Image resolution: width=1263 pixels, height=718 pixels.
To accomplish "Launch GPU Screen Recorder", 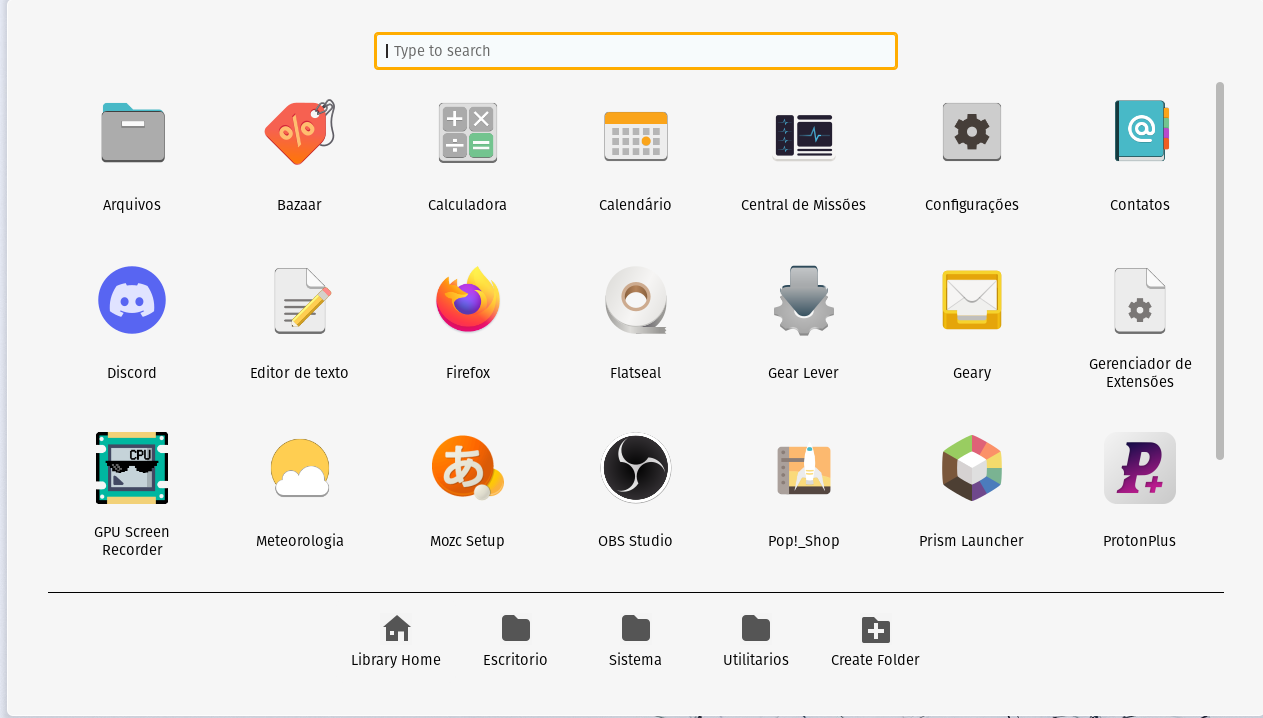I will click(x=132, y=469).
